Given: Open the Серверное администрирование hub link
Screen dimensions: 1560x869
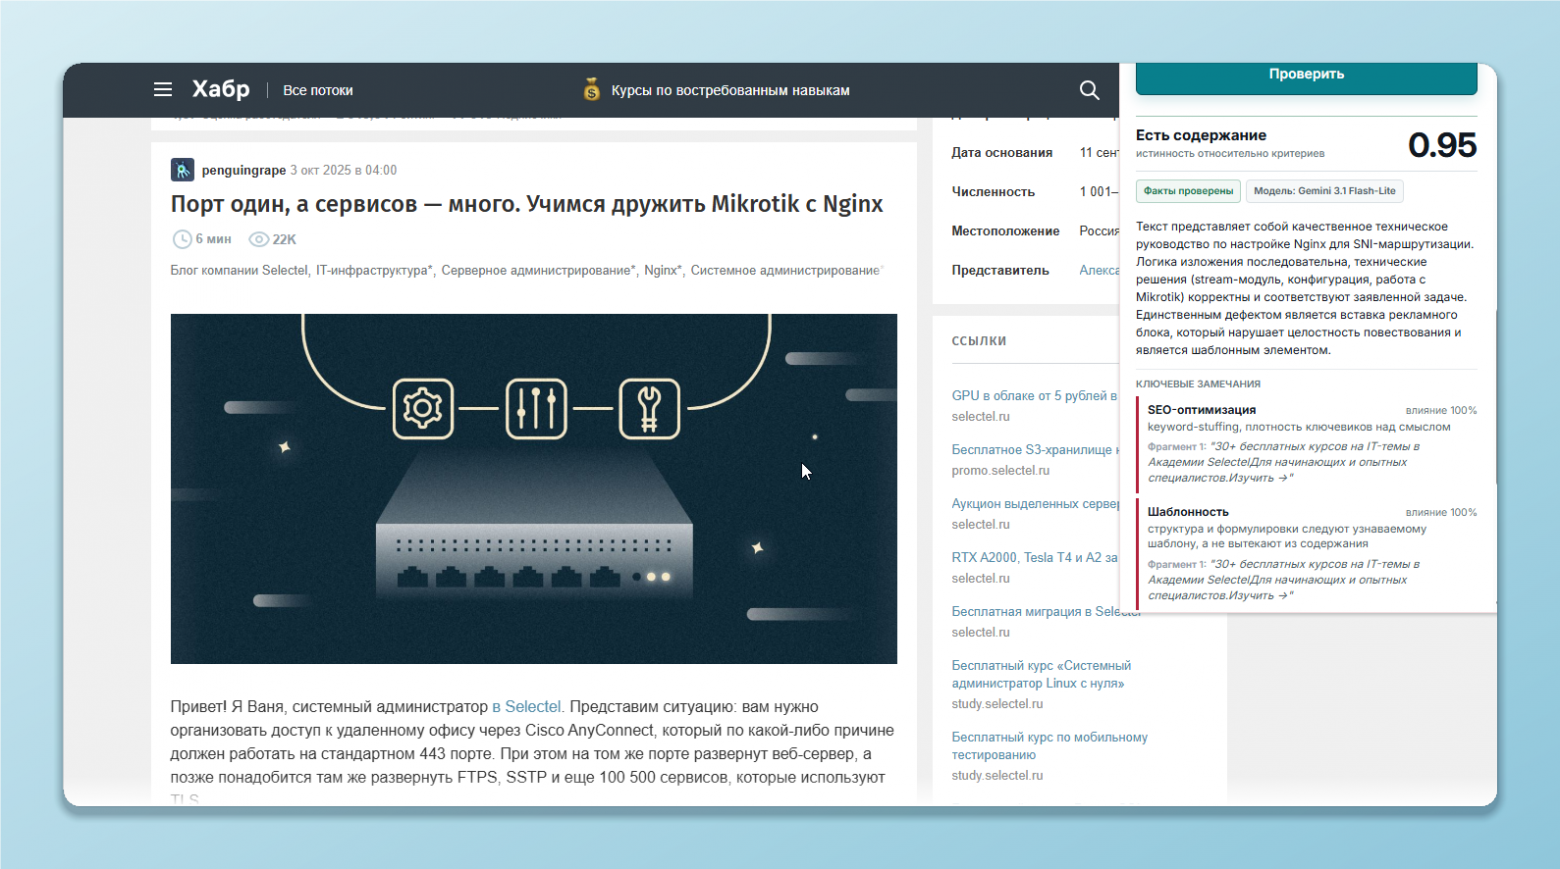Looking at the screenshot, I should coord(538,270).
